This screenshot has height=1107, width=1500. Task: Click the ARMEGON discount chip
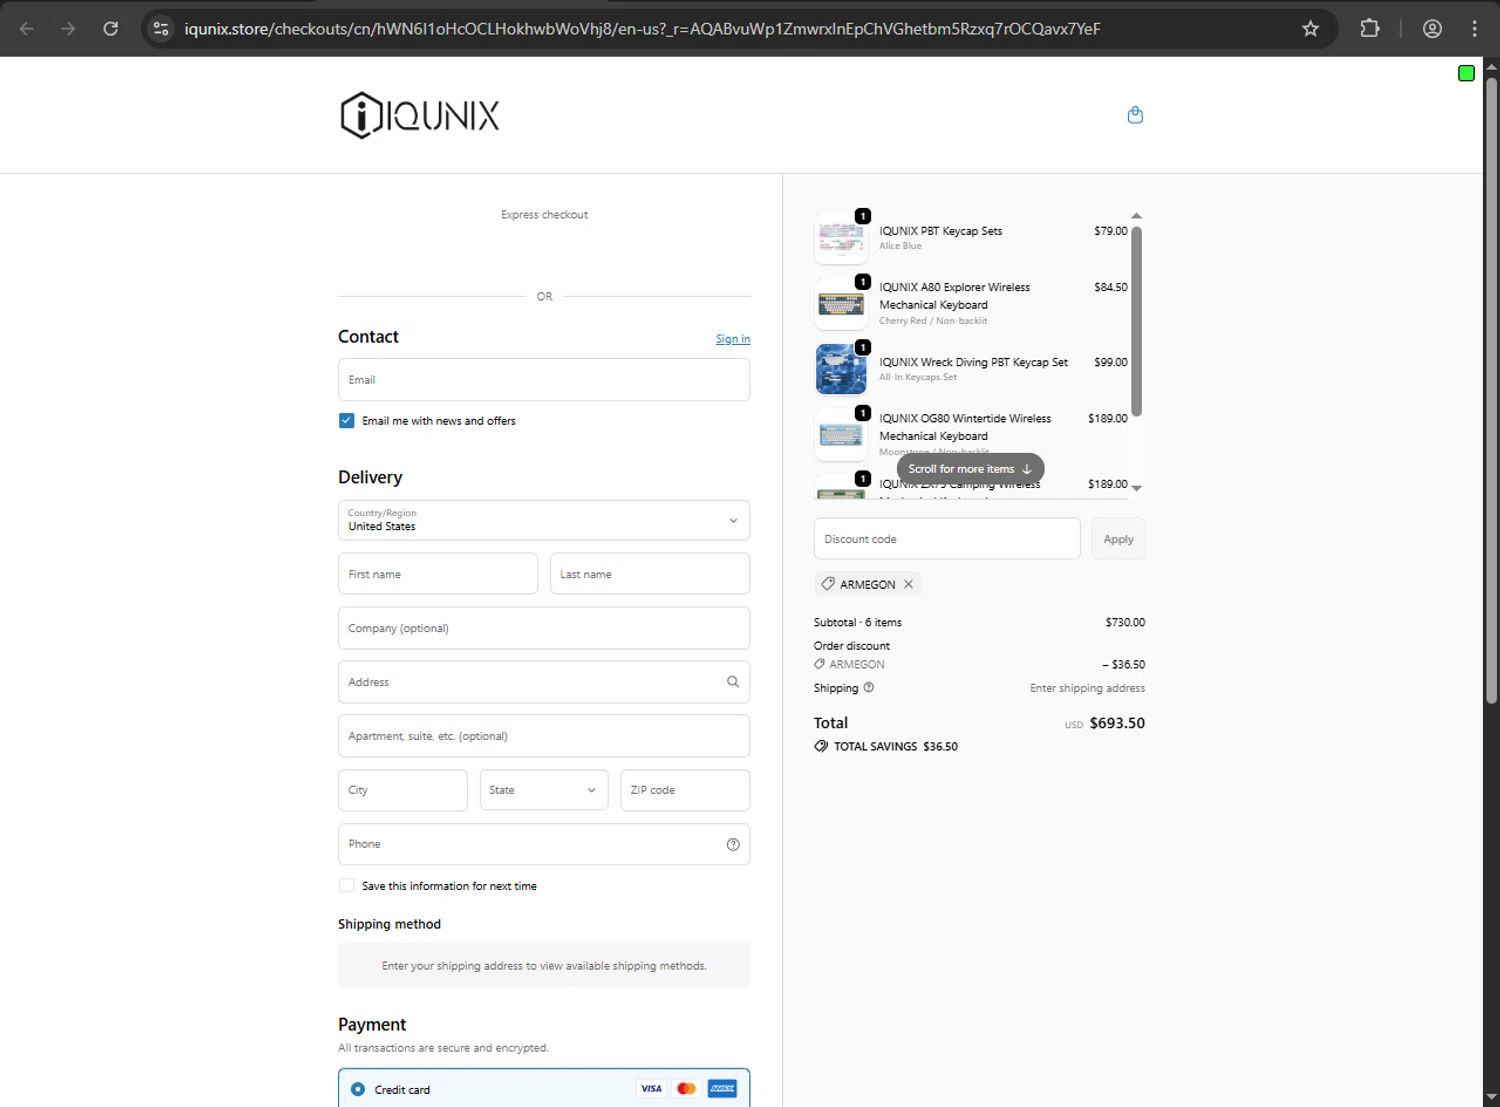(867, 584)
